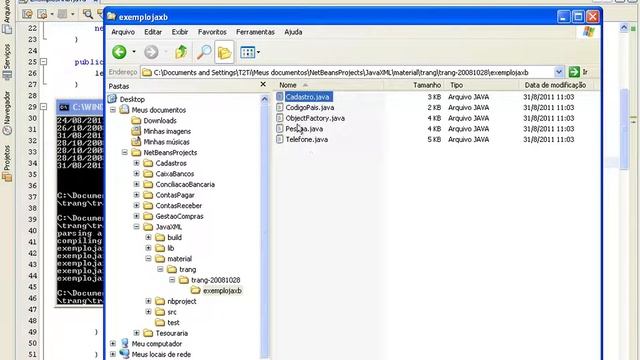The height and width of the screenshot is (360, 640).
Task: Click the Minhas músicas folder icon
Action: [136, 142]
